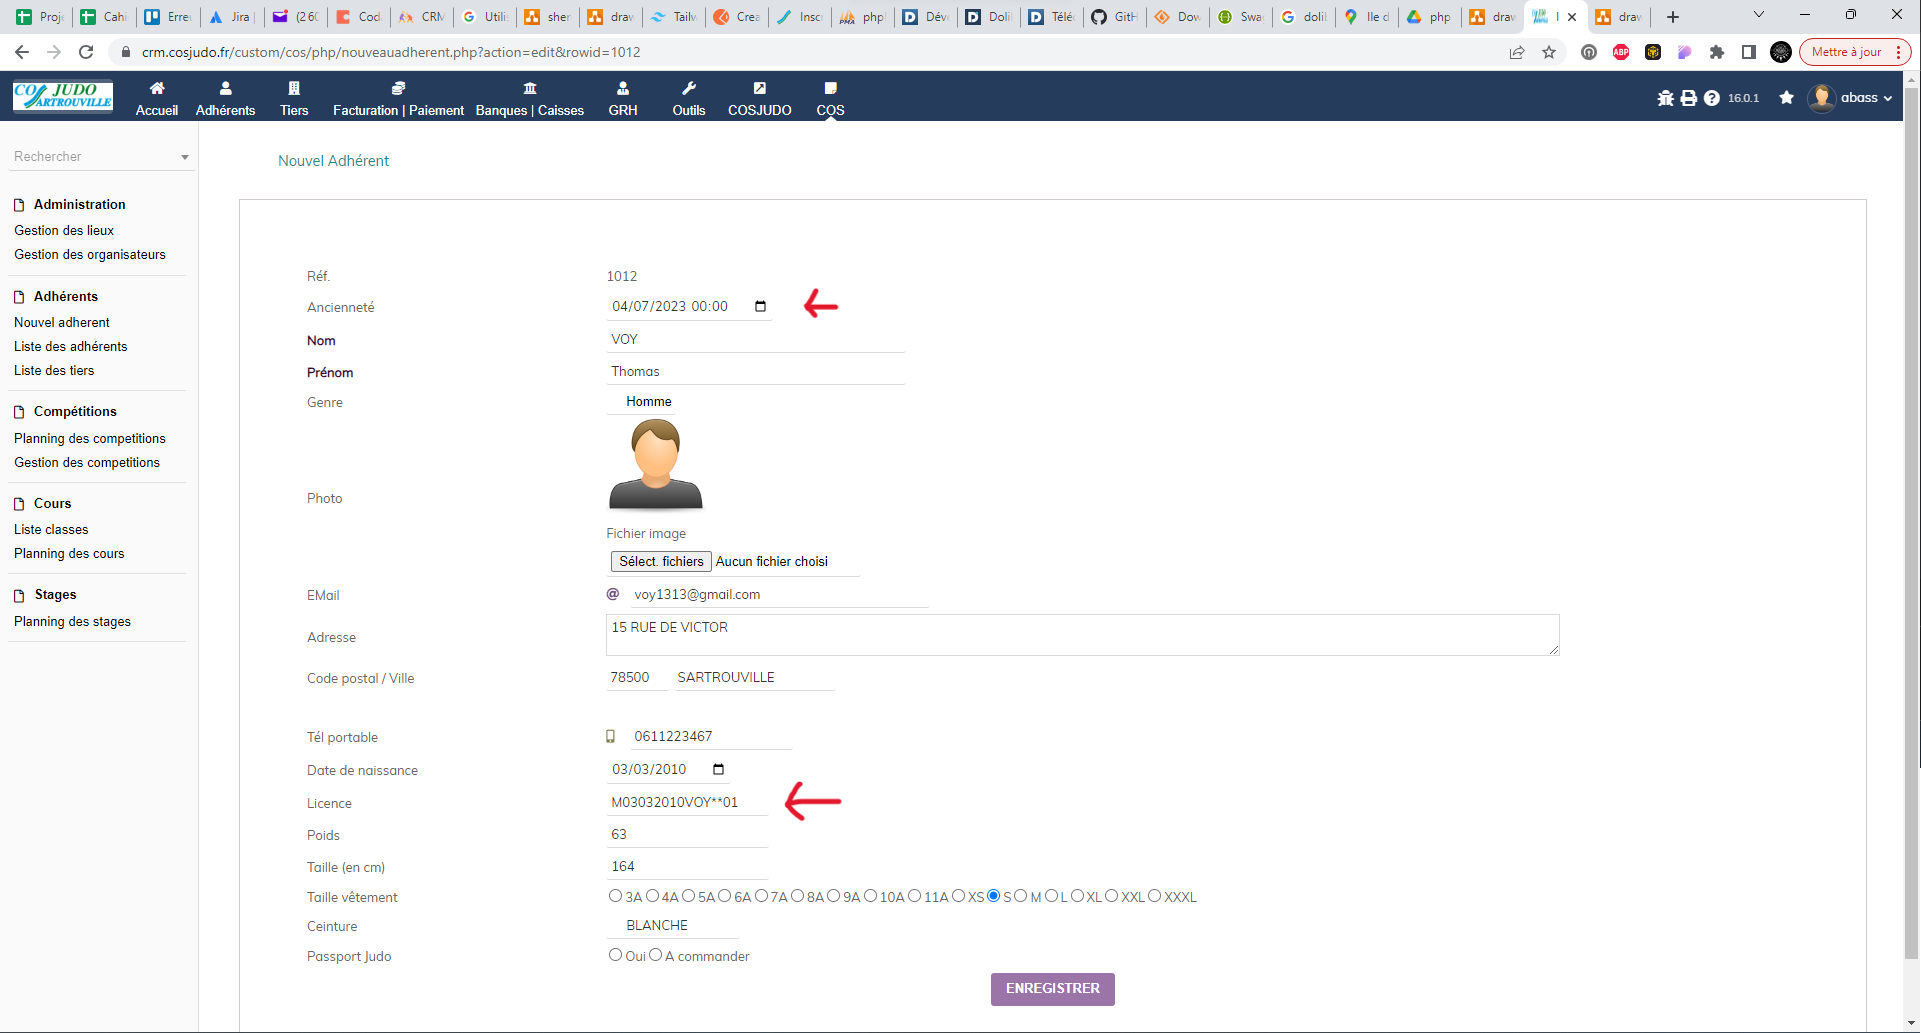The height and width of the screenshot is (1033, 1921).
Task: Click the bookmarks star in top bar
Action: (1787, 98)
